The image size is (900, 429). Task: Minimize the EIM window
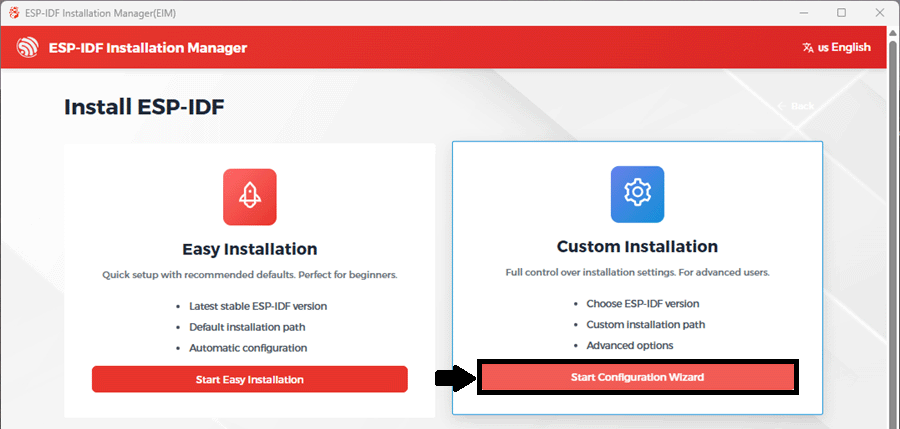click(x=803, y=13)
